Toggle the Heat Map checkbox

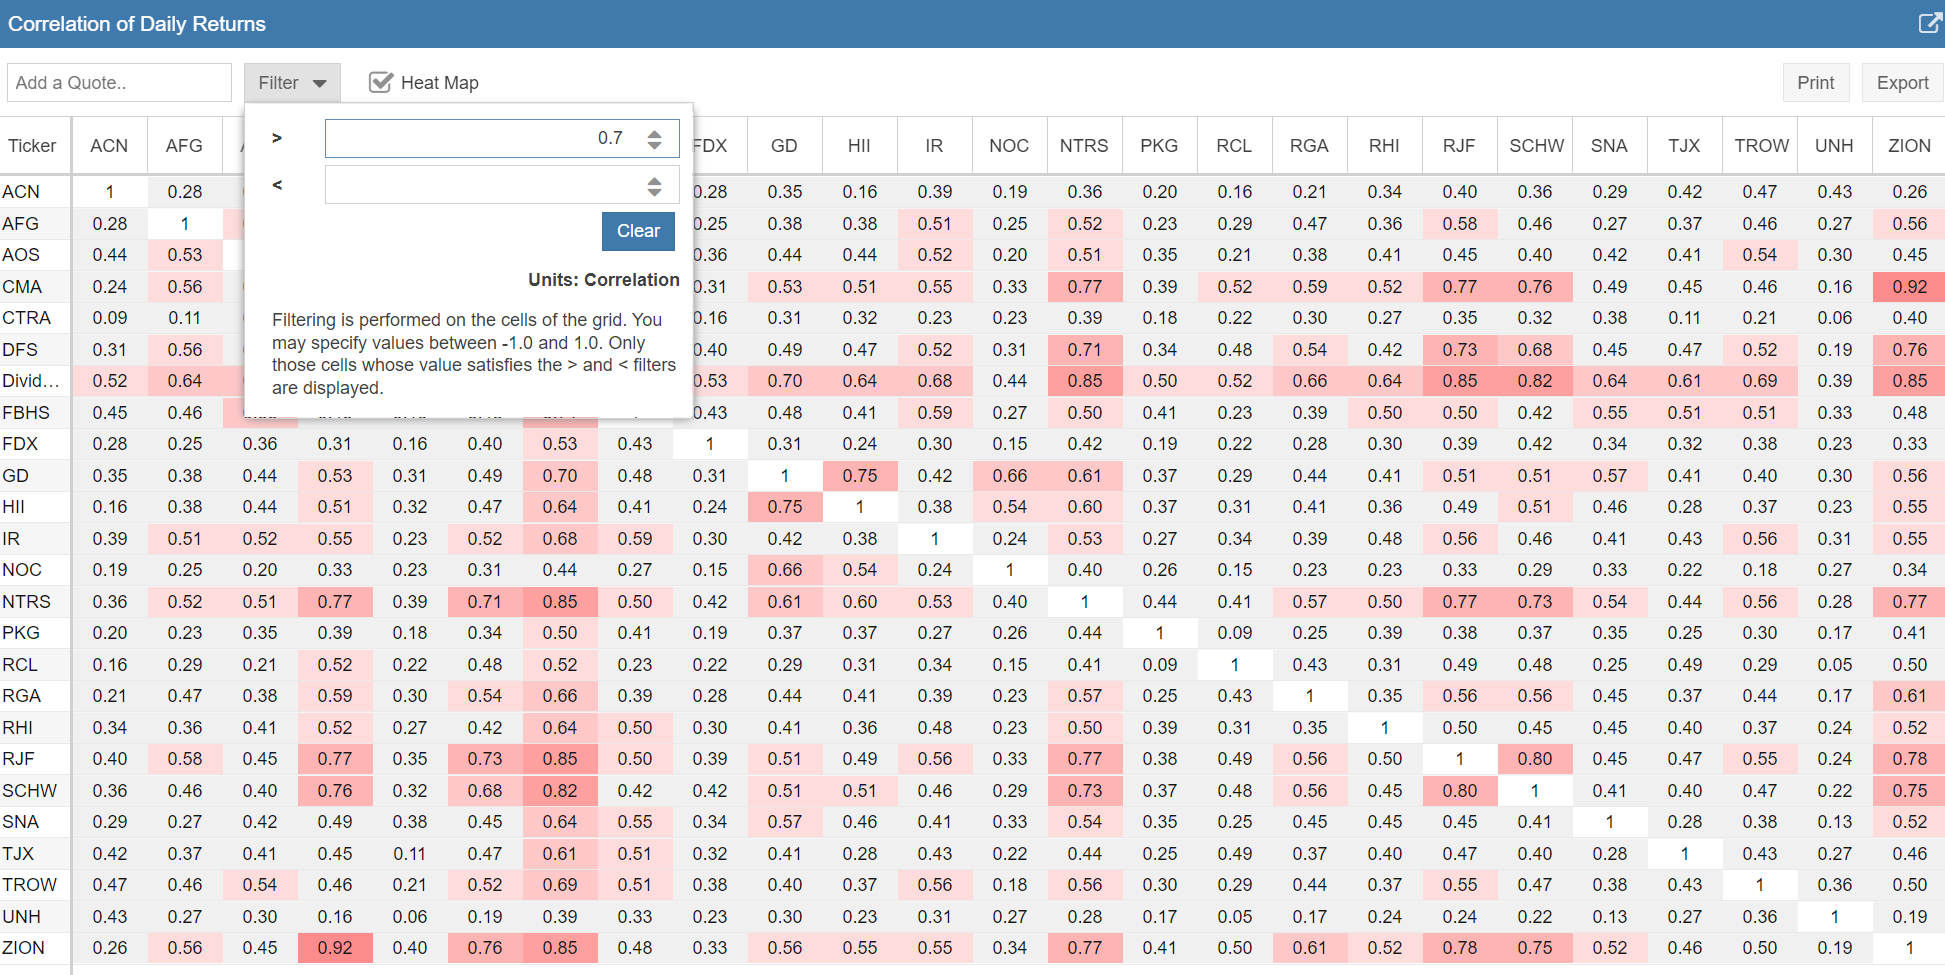pyautogui.click(x=381, y=83)
